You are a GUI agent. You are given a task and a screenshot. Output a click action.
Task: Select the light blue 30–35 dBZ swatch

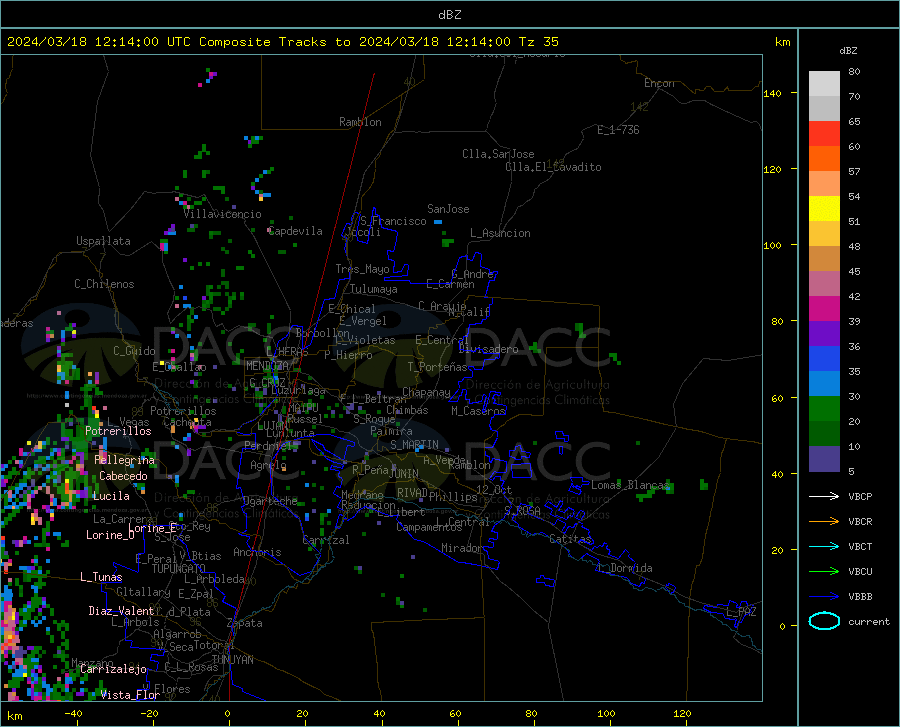824,384
